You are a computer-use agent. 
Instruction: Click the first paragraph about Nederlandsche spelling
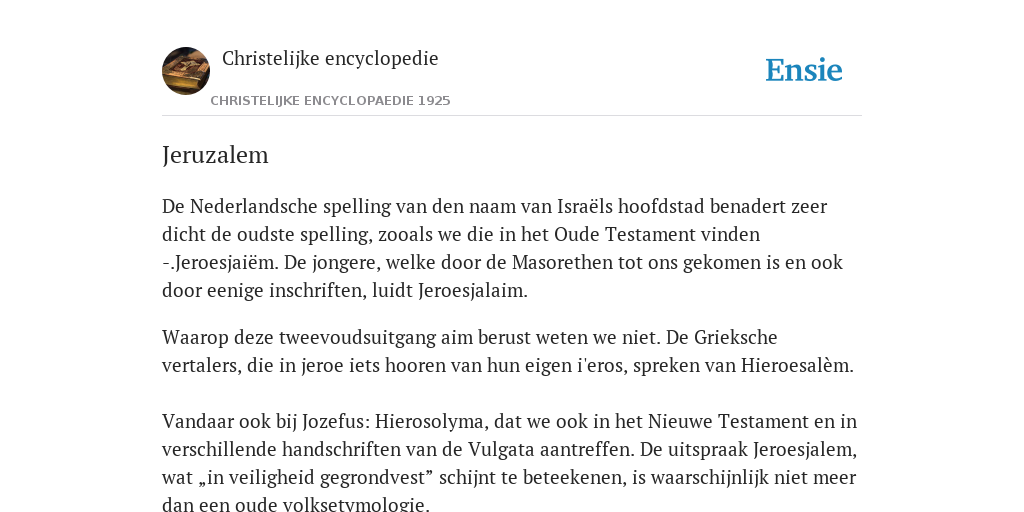tap(503, 248)
